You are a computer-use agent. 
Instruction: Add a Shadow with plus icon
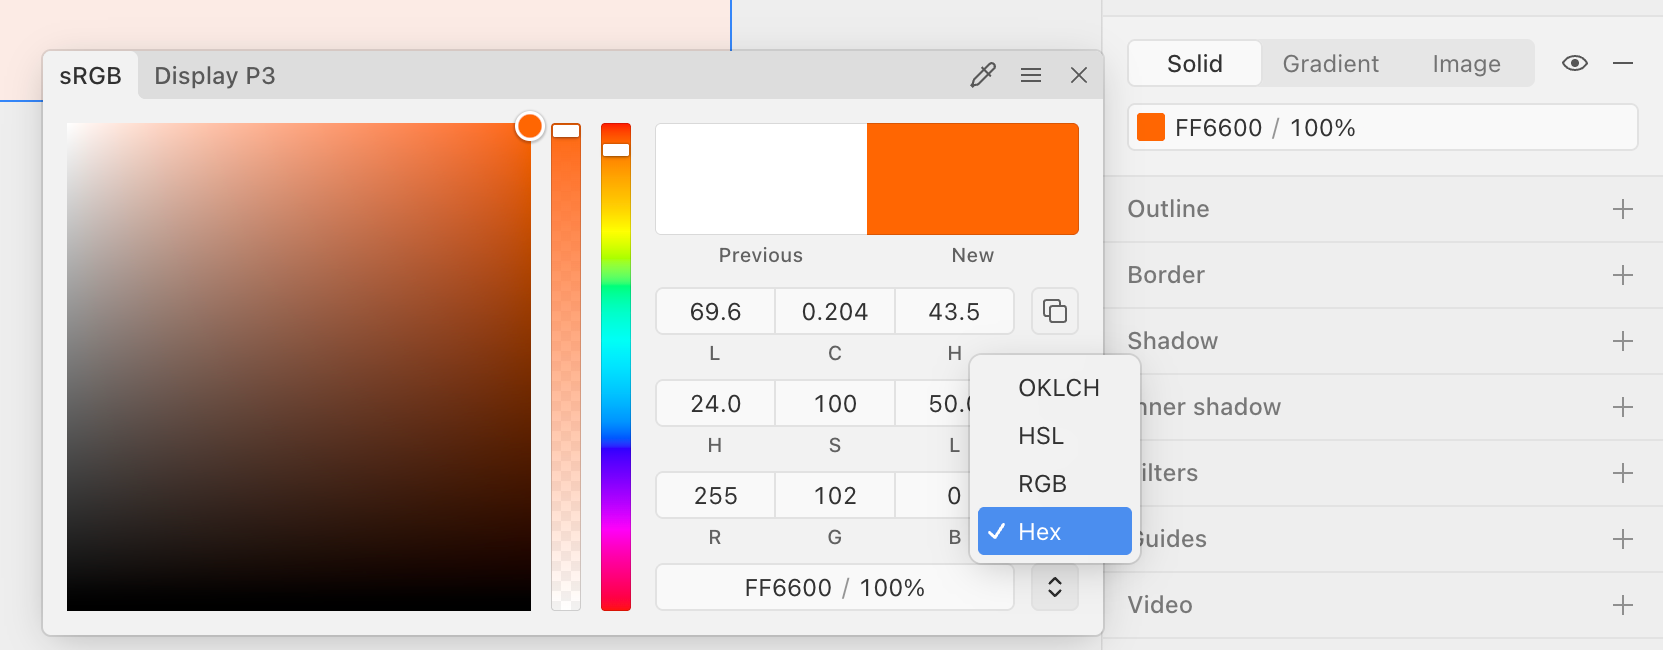1622,341
